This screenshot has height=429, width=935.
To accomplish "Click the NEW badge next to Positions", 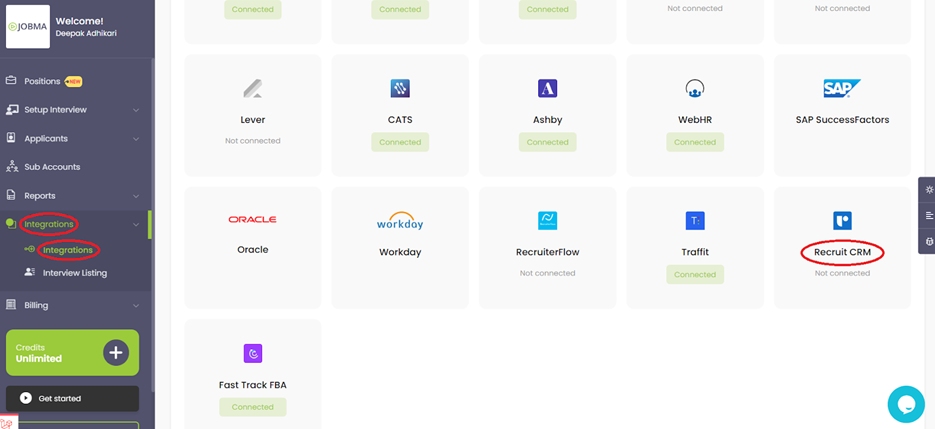I will (73, 82).
